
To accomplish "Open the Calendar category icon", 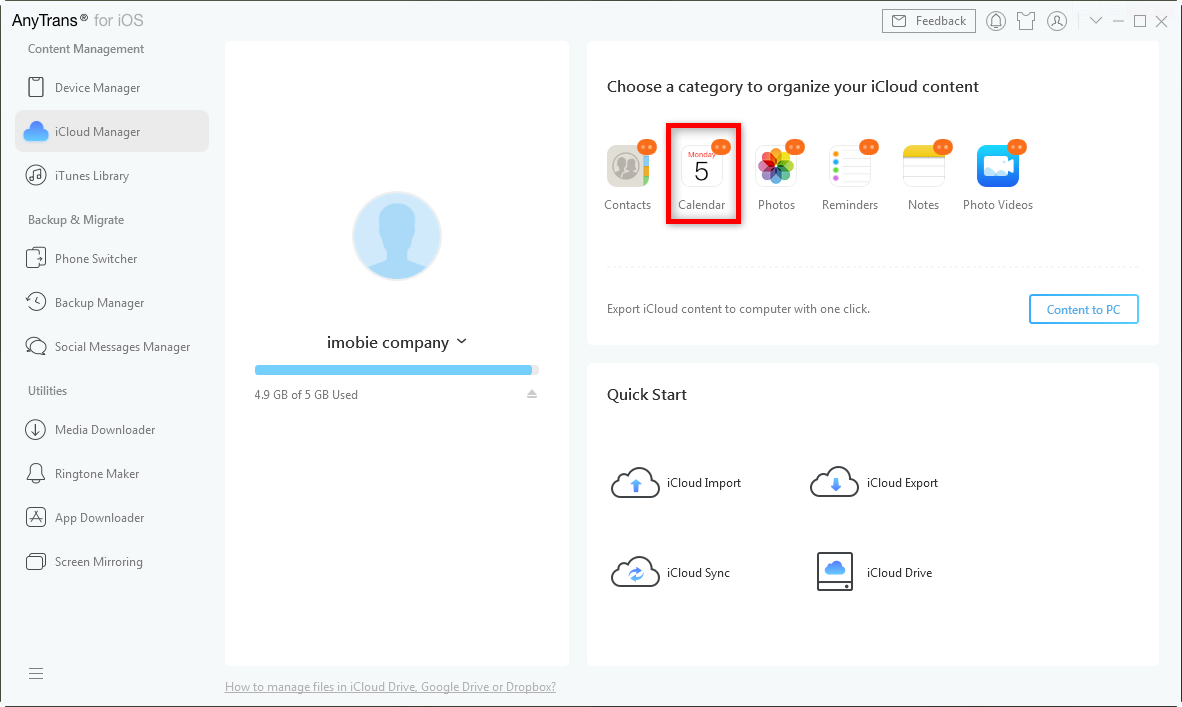I will pyautogui.click(x=701, y=166).
